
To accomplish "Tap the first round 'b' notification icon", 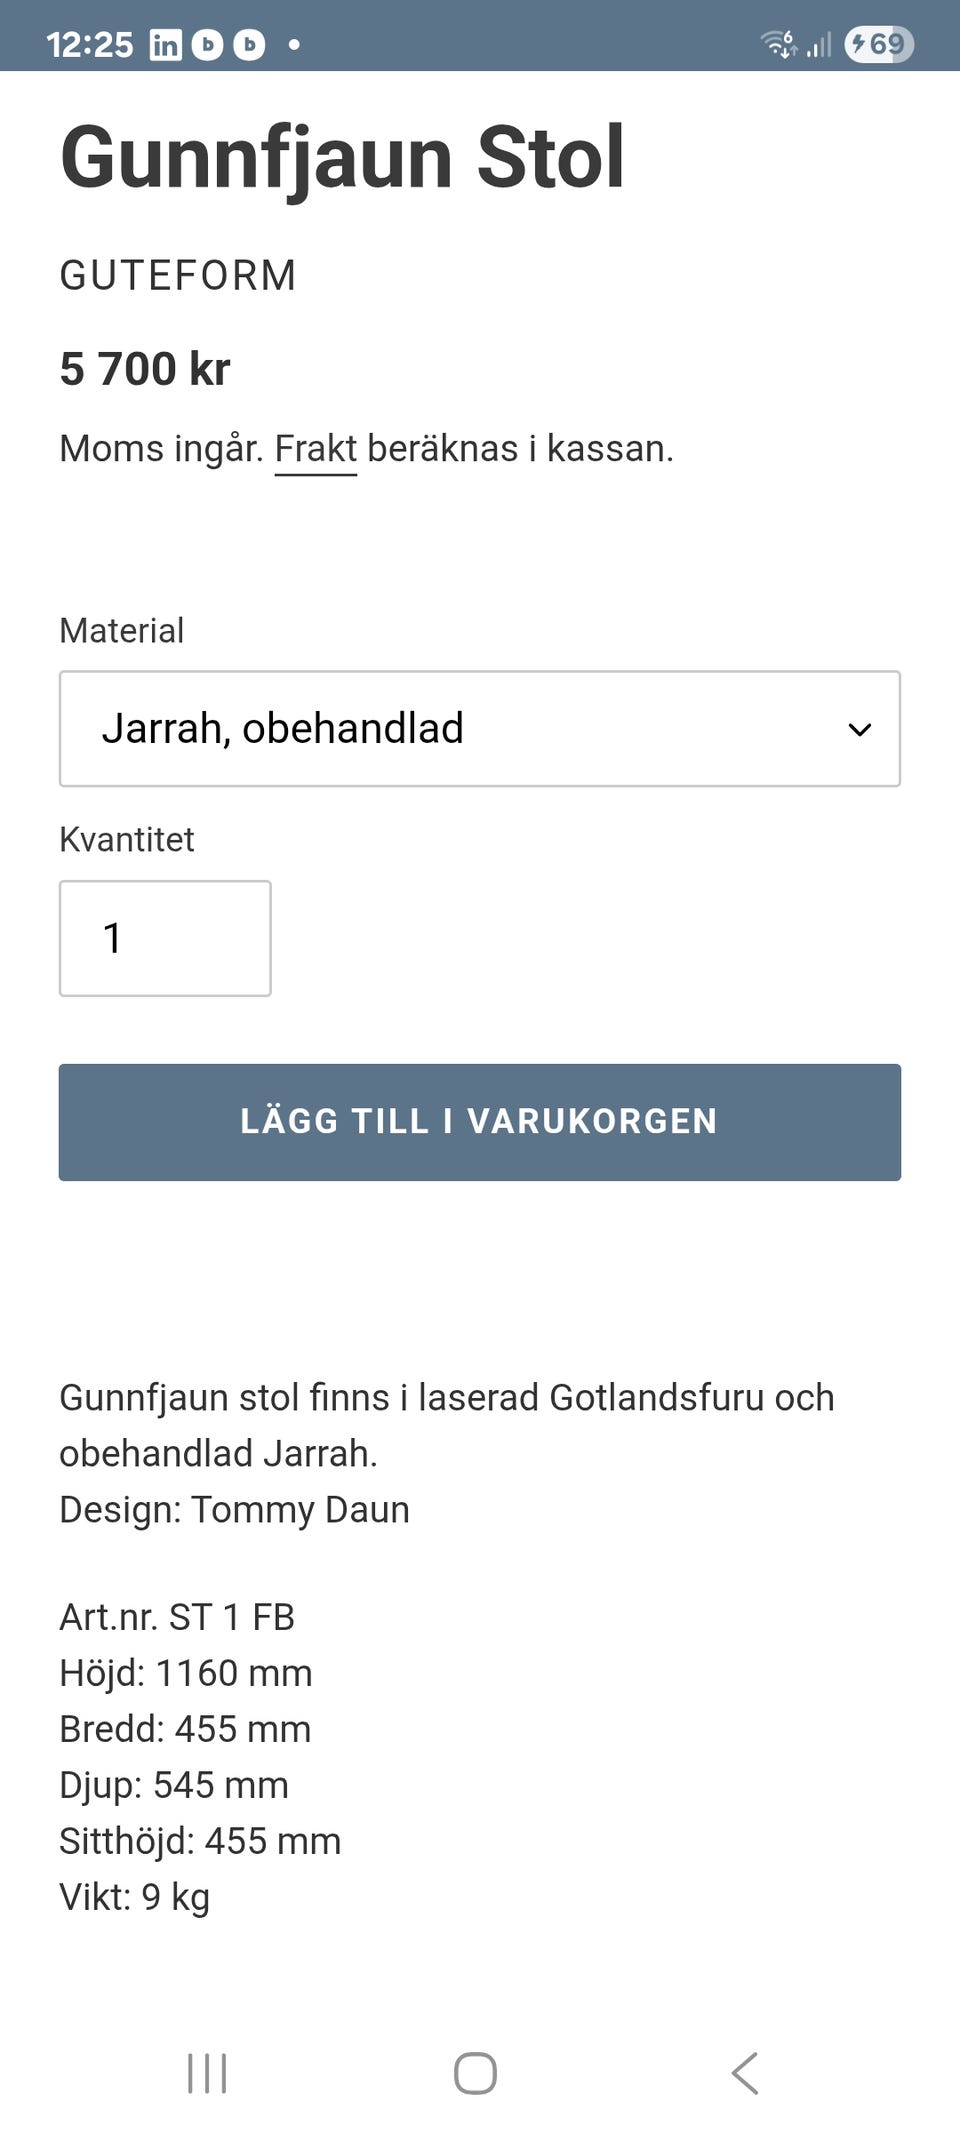I will (x=207, y=45).
